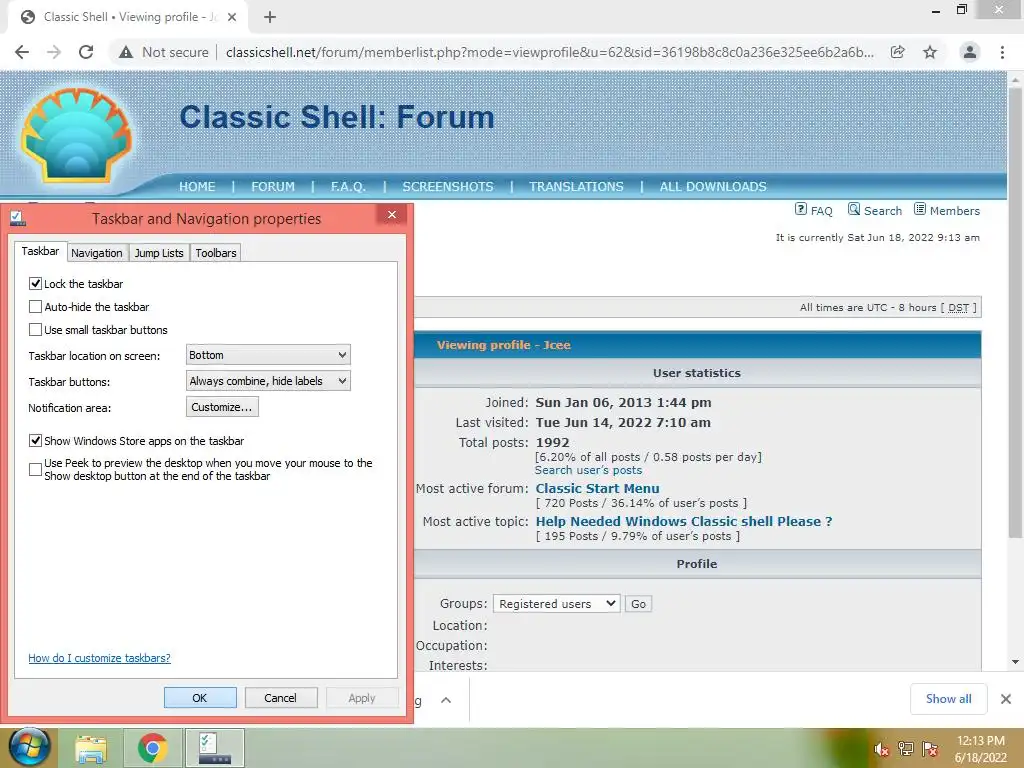The image size is (1024, 768).
Task: Open Search user's posts link
Action: 588,470
